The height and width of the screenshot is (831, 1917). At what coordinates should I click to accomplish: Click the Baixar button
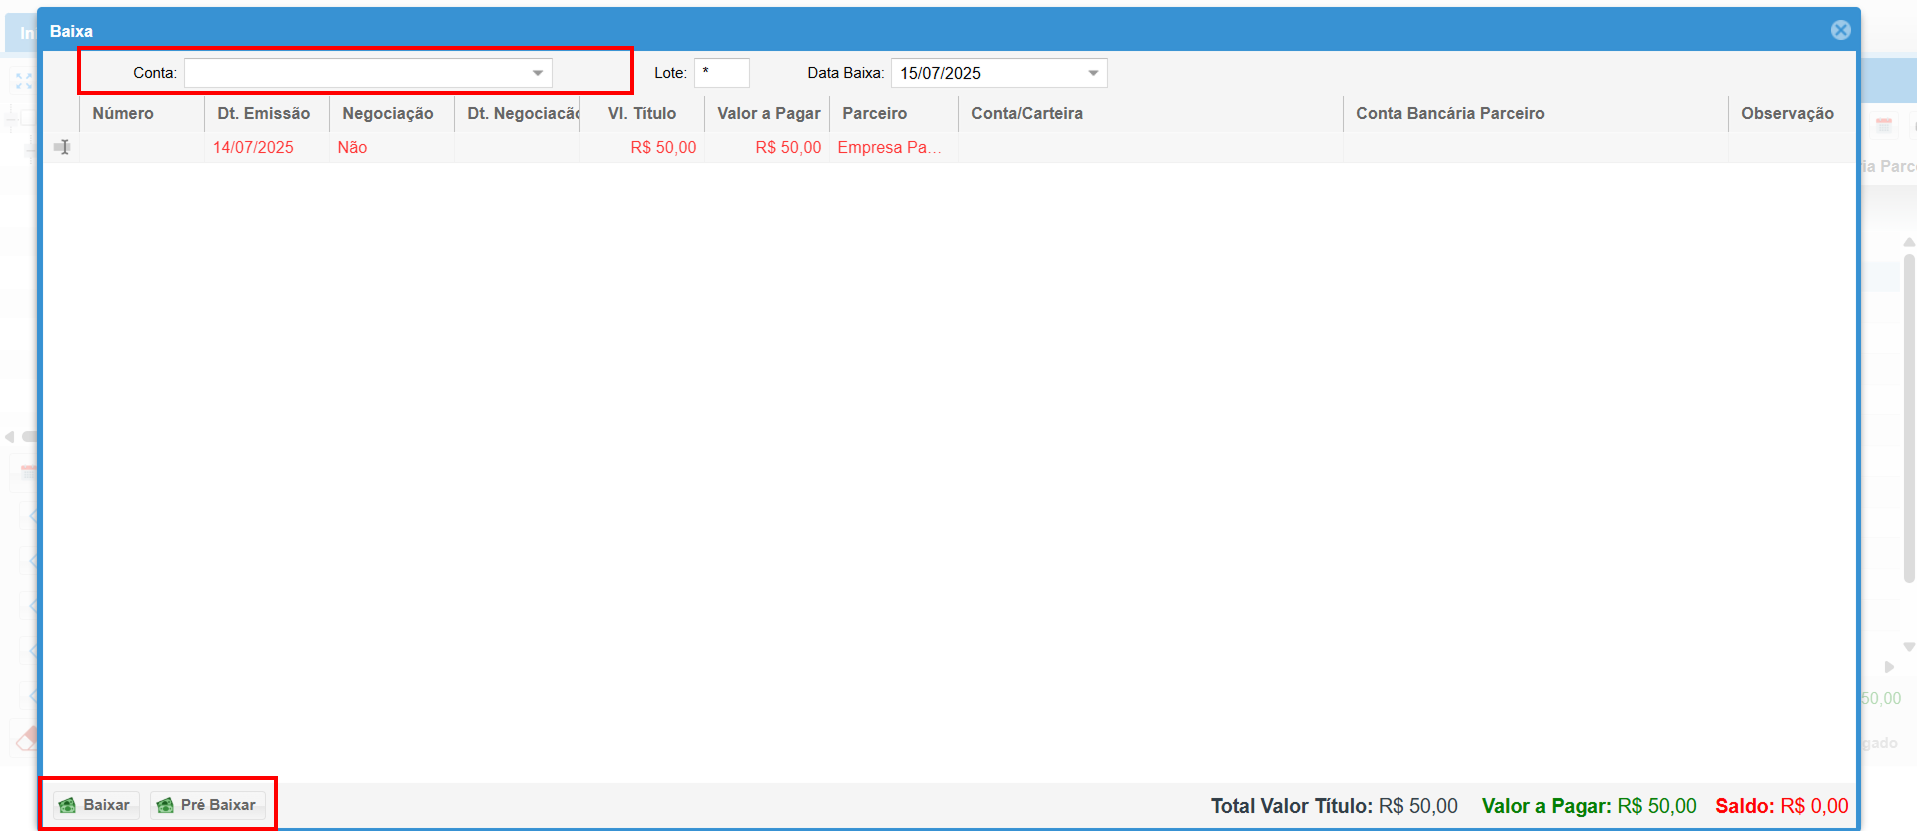click(96, 805)
